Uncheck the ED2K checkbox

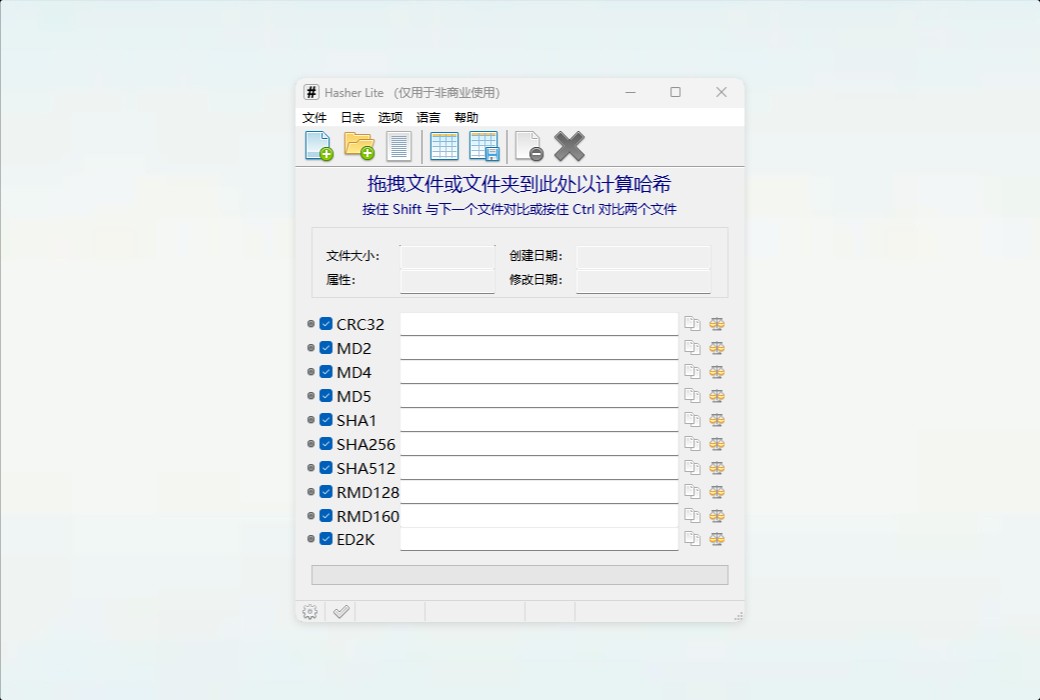pyautogui.click(x=325, y=539)
